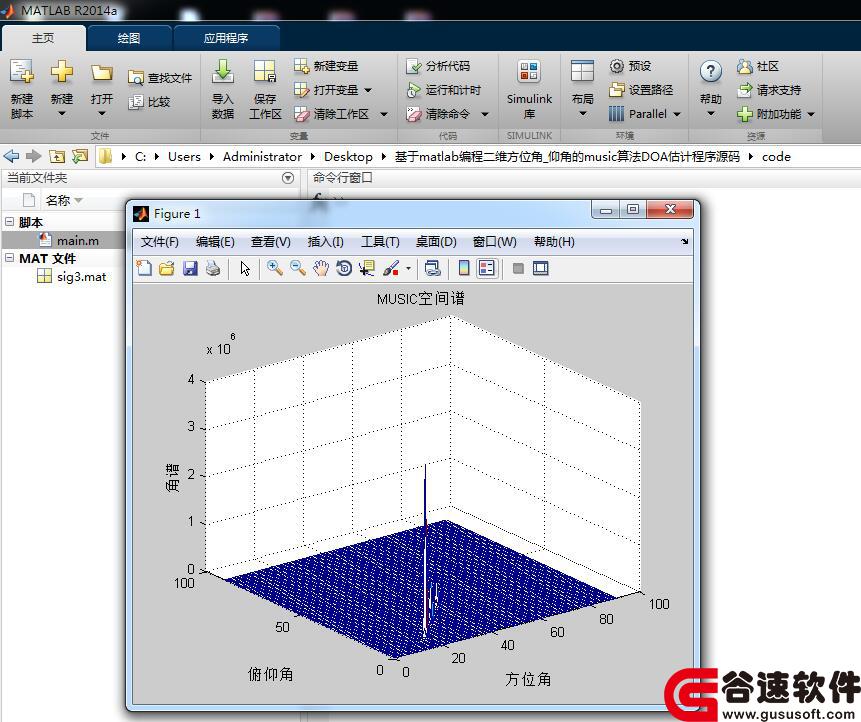The image size is (861, 722).
Task: Open Current Folder panel actions dropdown
Action: (288, 178)
